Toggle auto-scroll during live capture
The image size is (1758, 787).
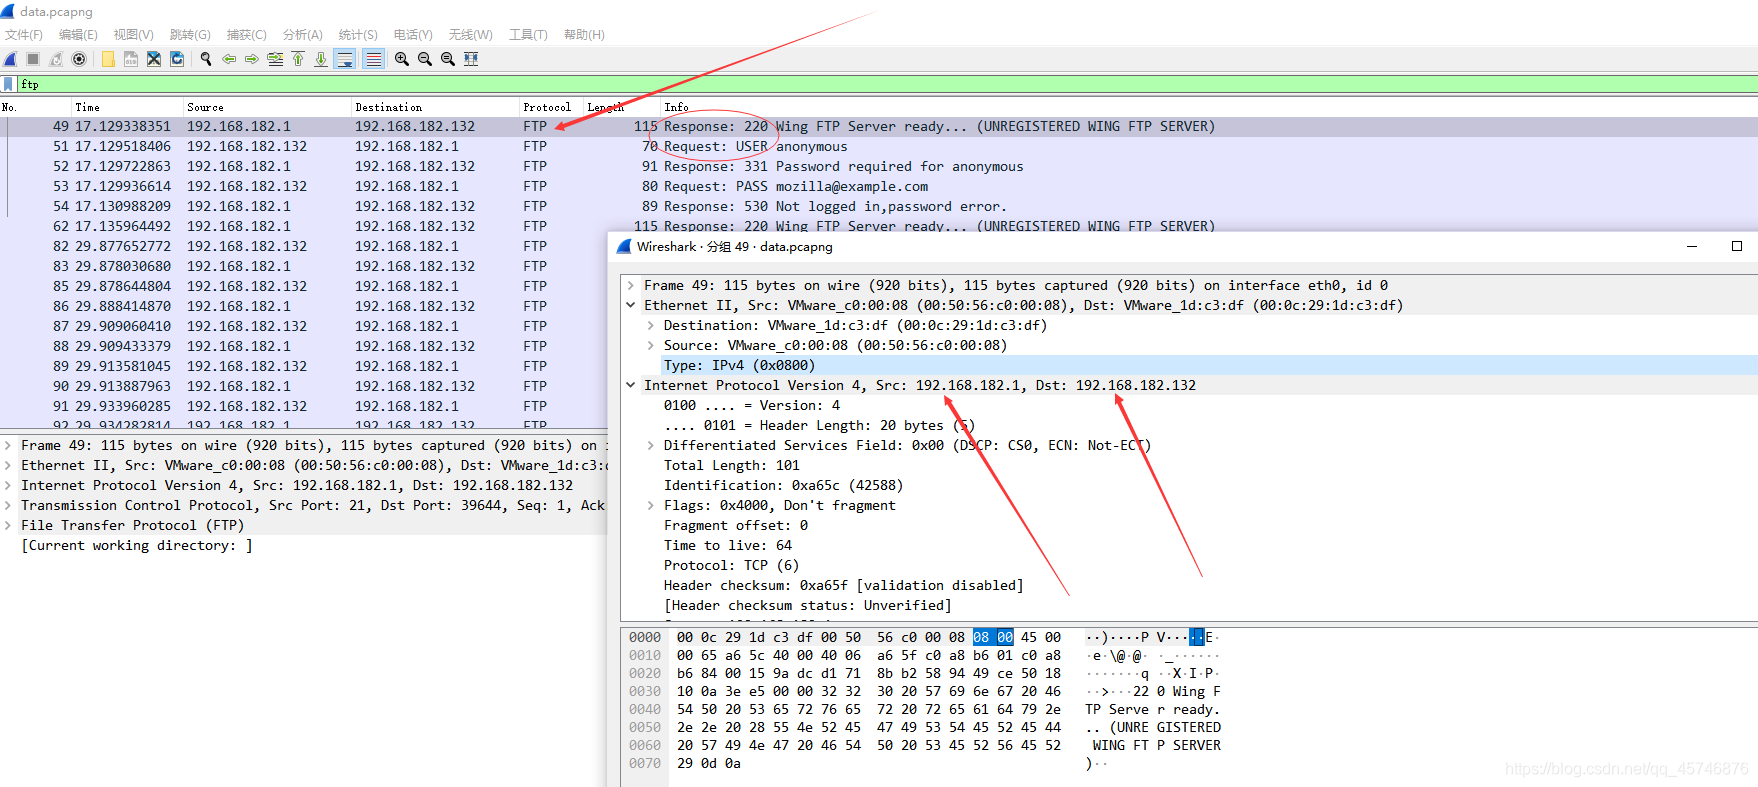pyautogui.click(x=345, y=59)
